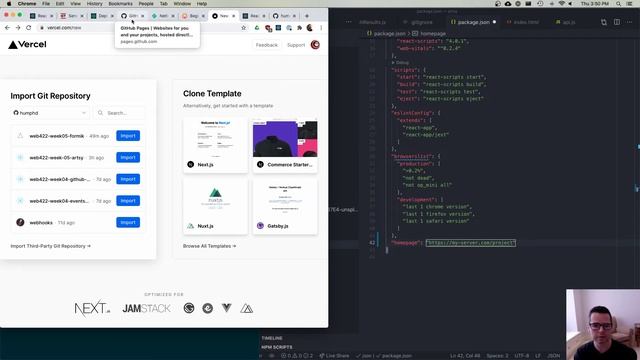Click the compare changes icon in VS Code
640x360 pixels.
click(x=604, y=22)
